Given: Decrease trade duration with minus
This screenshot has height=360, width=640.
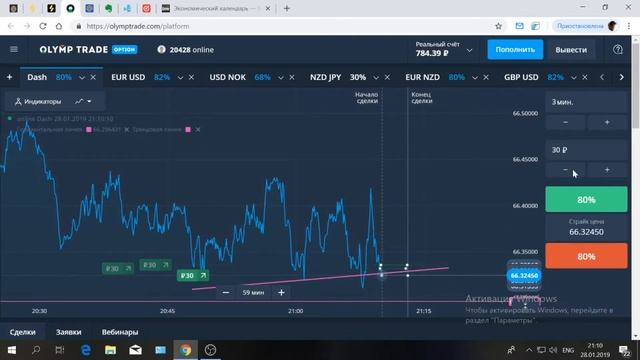Looking at the screenshot, I should 565,122.
